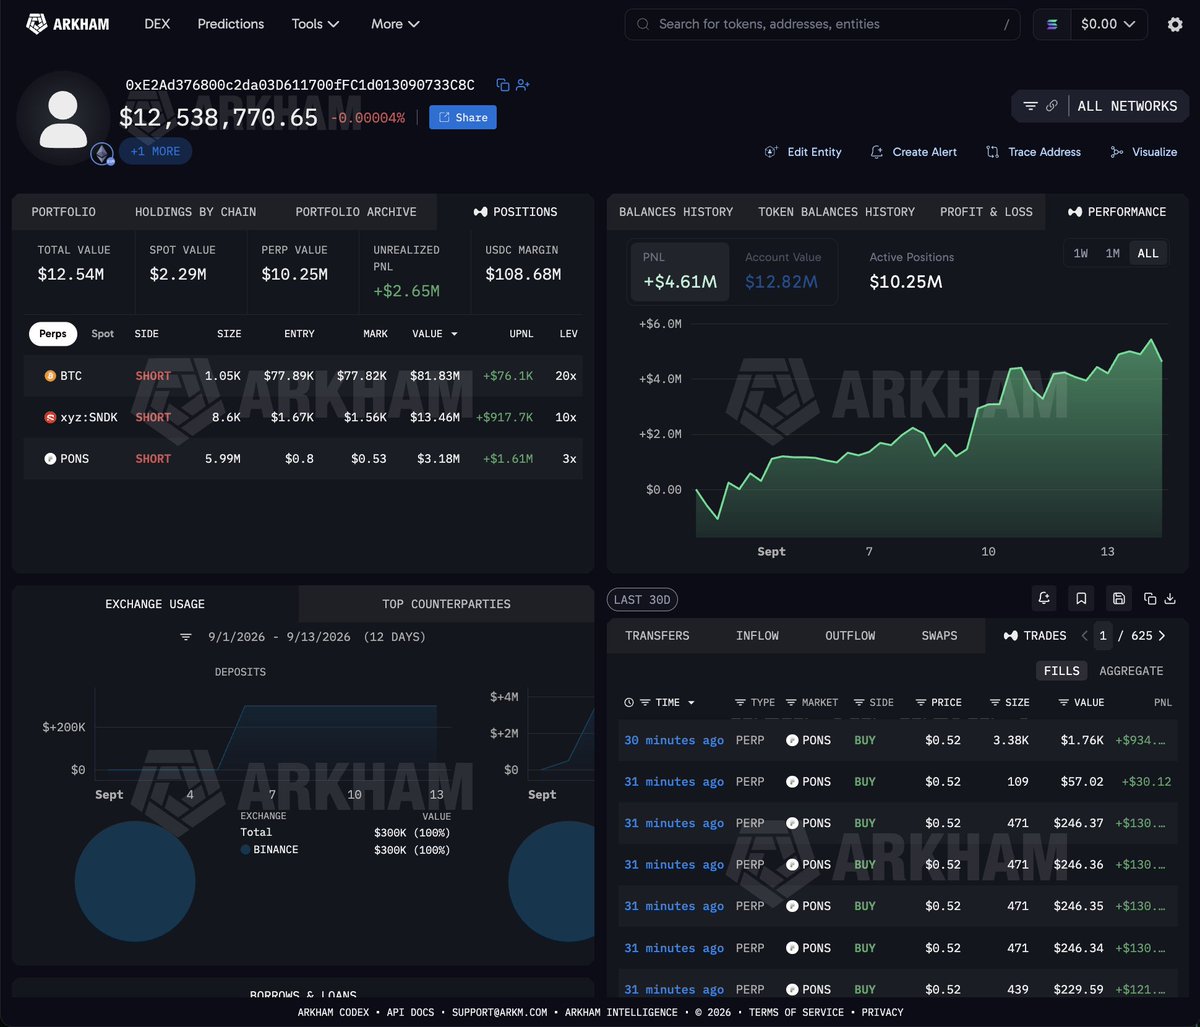The height and width of the screenshot is (1027, 1200).
Task: Sort positions by the VALUE column arrow
Action: pos(456,334)
